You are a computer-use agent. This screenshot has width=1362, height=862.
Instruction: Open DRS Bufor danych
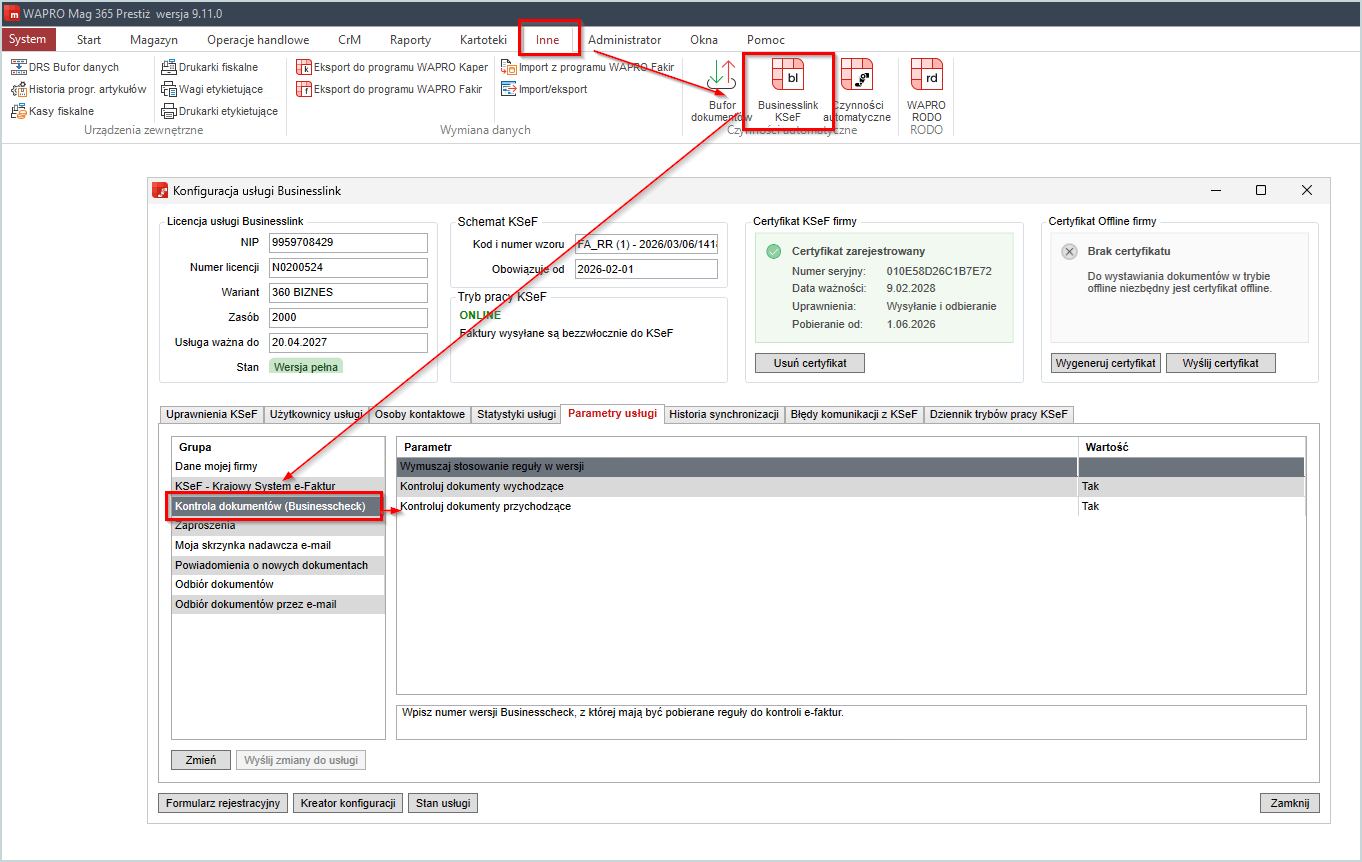click(x=65, y=67)
